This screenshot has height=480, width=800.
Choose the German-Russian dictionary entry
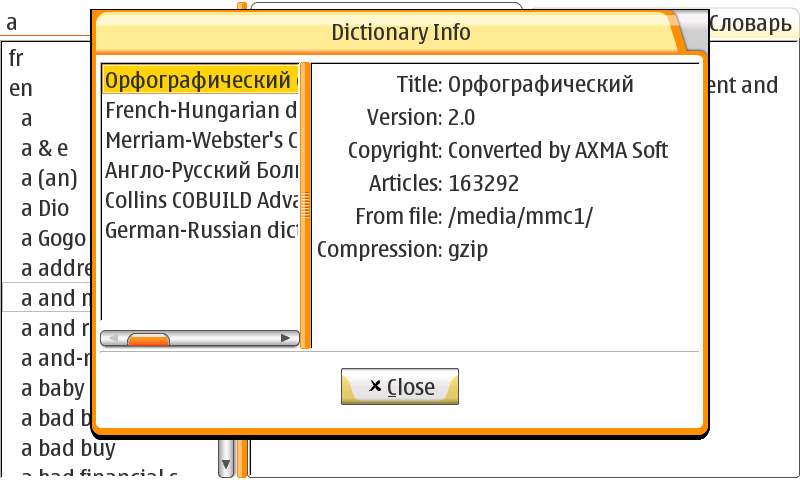point(200,230)
